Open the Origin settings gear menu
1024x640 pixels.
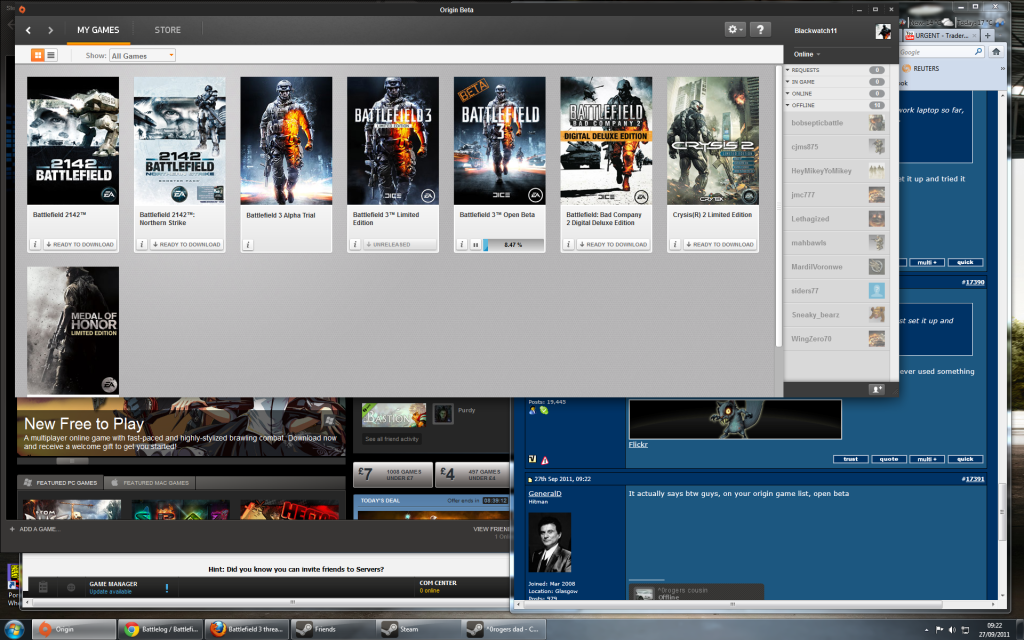735,29
